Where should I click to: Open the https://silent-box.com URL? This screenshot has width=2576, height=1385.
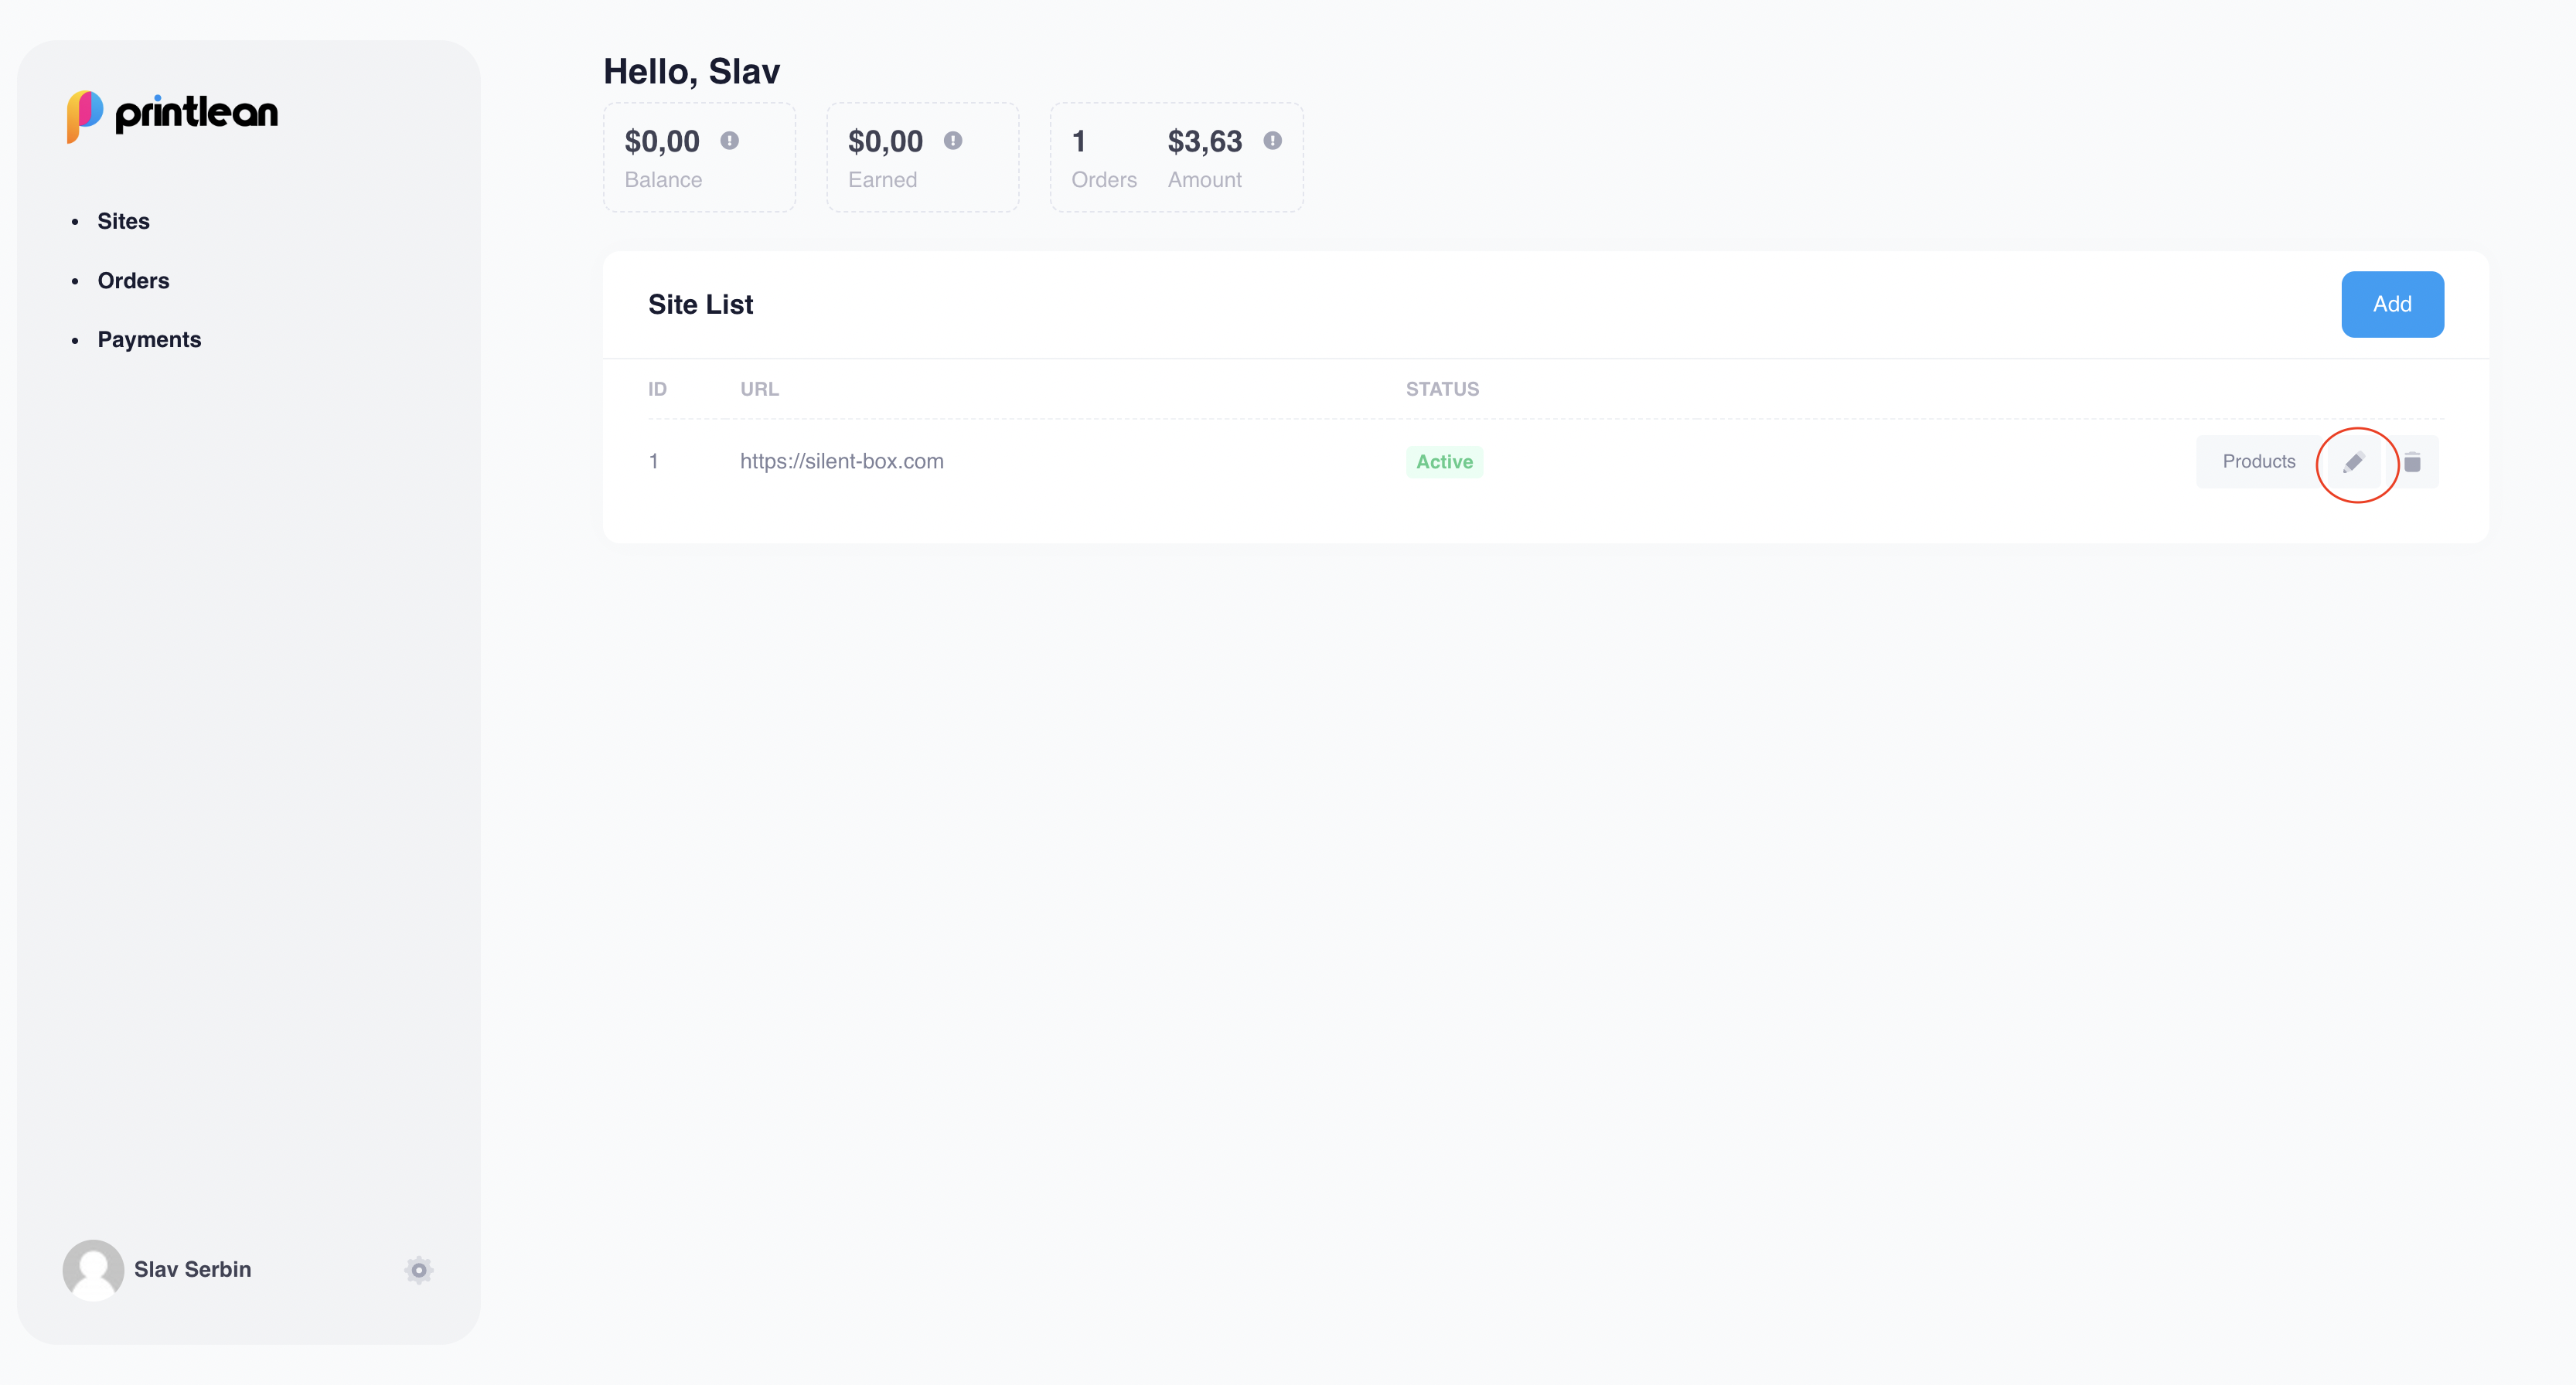click(841, 462)
